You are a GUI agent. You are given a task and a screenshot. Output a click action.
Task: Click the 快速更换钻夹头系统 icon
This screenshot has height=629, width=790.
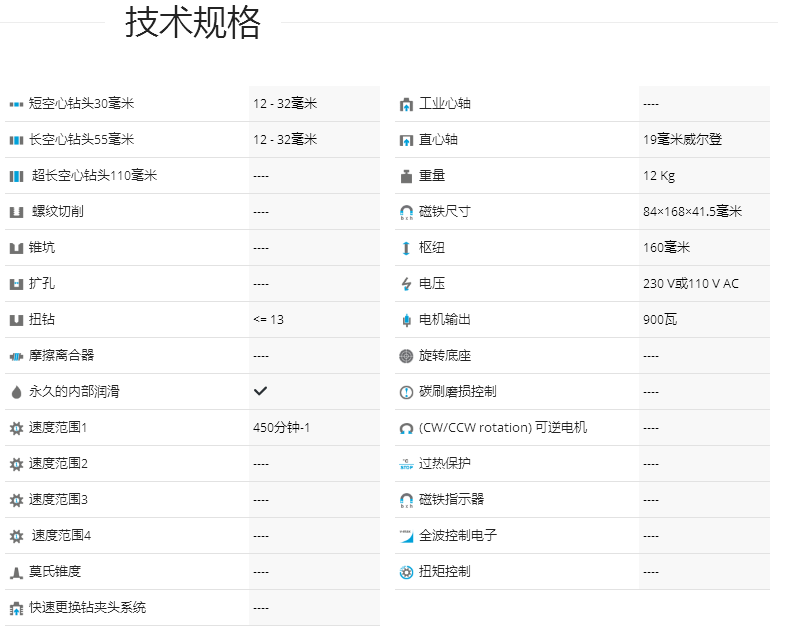point(16,608)
